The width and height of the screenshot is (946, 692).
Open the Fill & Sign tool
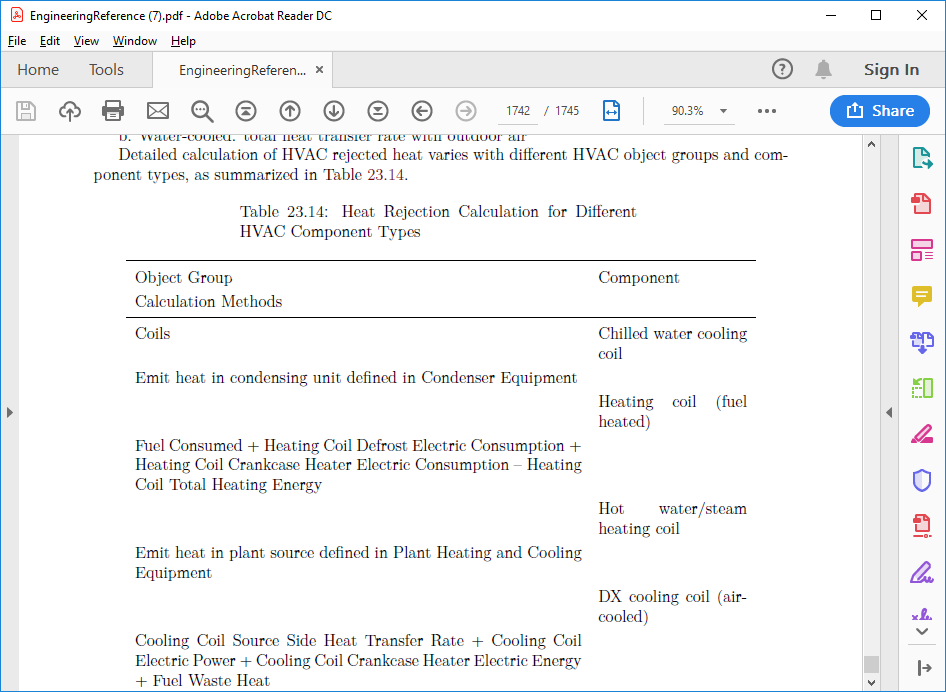click(921, 572)
